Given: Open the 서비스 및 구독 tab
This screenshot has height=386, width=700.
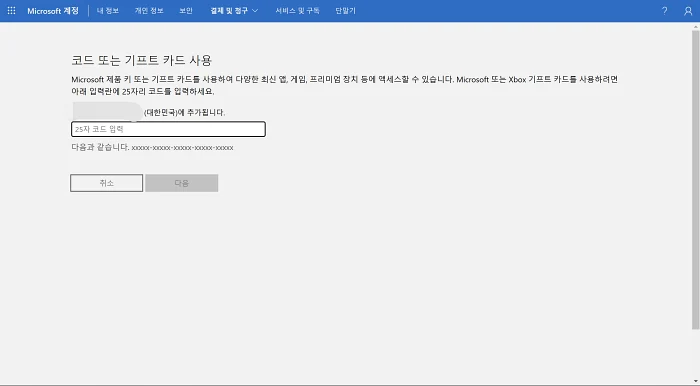Looking at the screenshot, I should coord(297,11).
